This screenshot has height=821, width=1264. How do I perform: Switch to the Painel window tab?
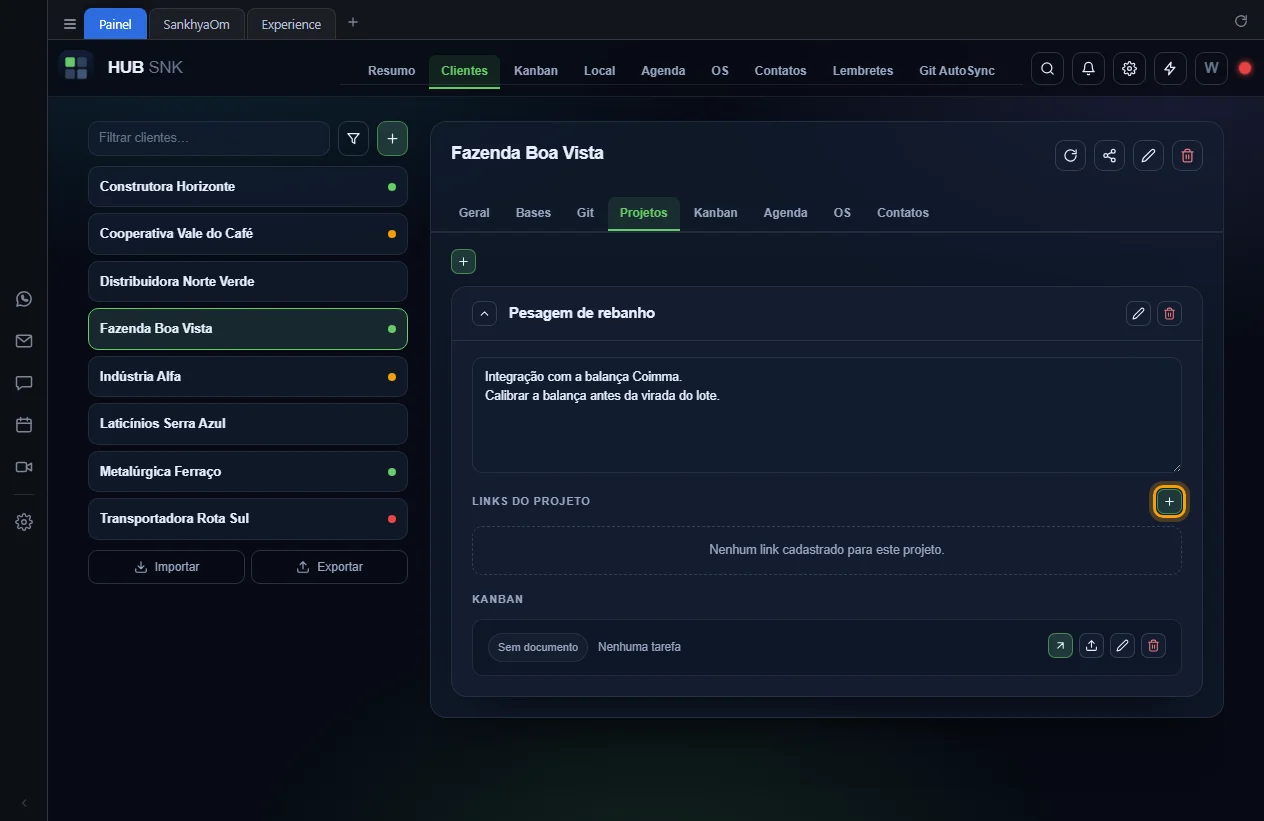pos(115,24)
